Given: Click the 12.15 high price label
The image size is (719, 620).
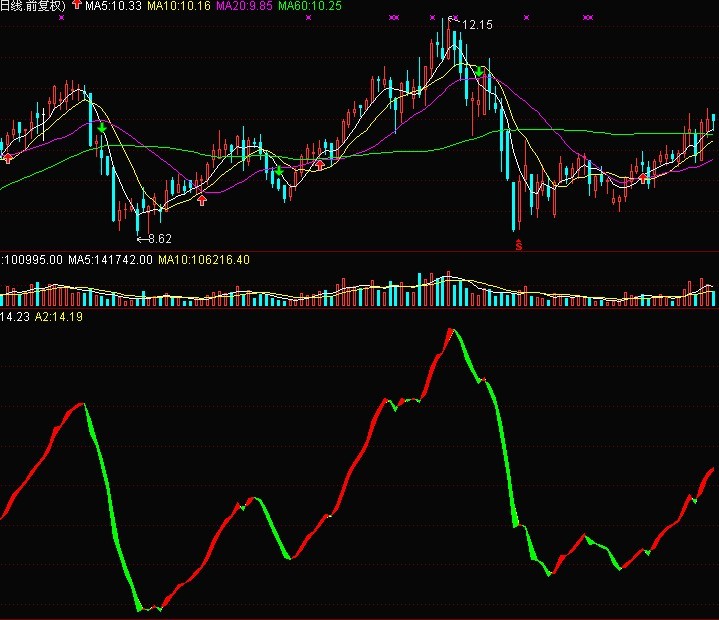Looking at the screenshot, I should 476,24.
